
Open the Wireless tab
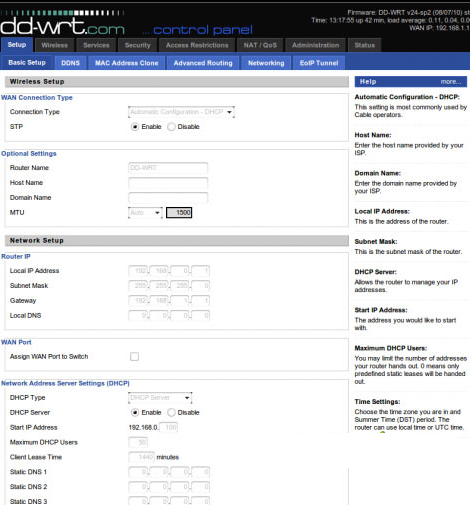pyautogui.click(x=55, y=45)
